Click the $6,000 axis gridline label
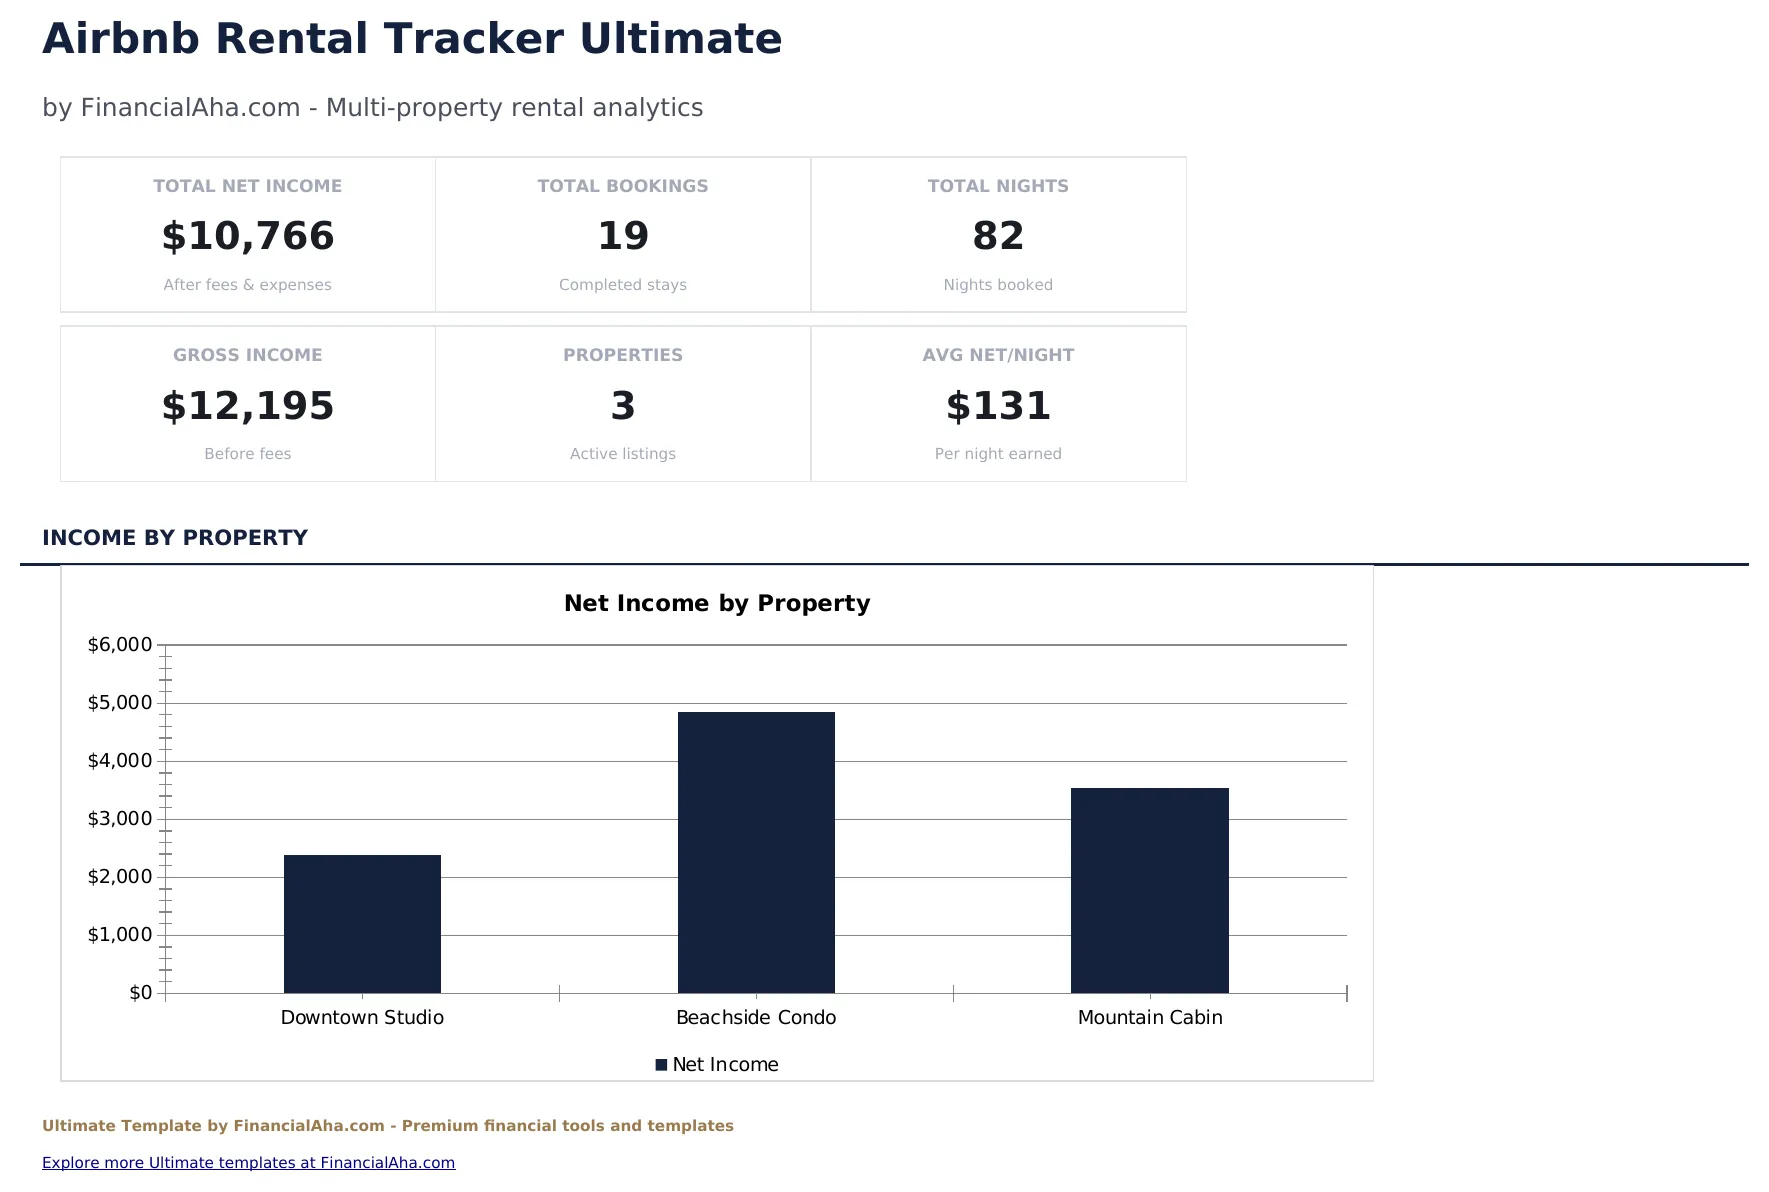Viewport: 1769px width, 1192px height. tap(120, 644)
